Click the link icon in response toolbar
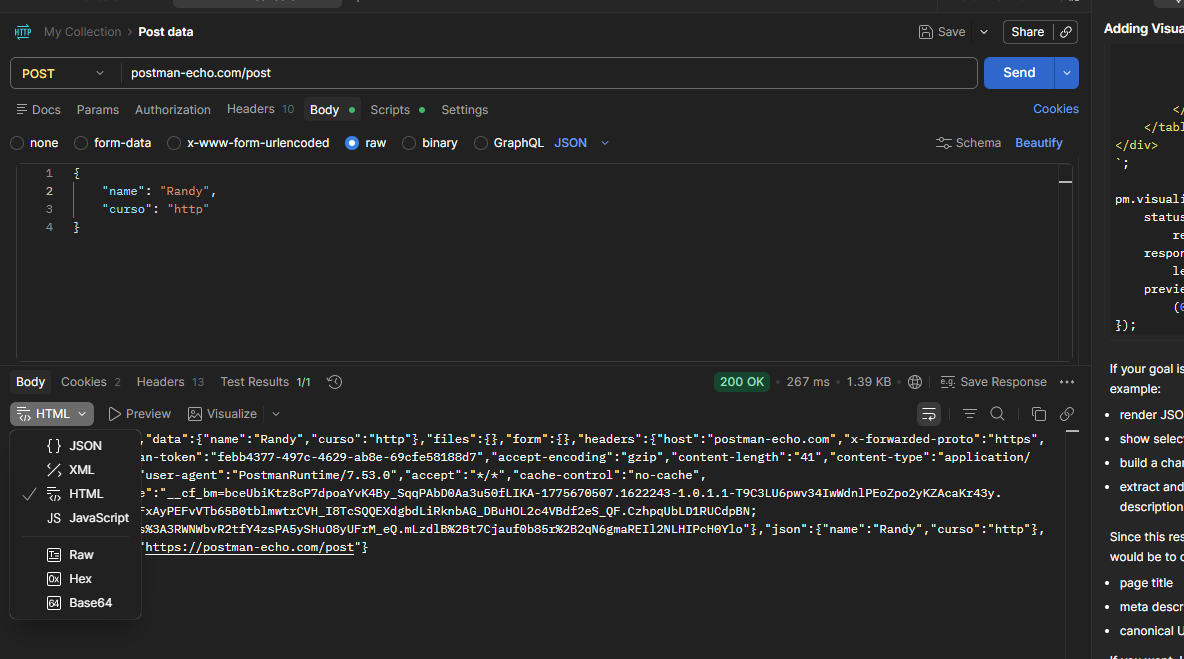 click(x=1067, y=414)
